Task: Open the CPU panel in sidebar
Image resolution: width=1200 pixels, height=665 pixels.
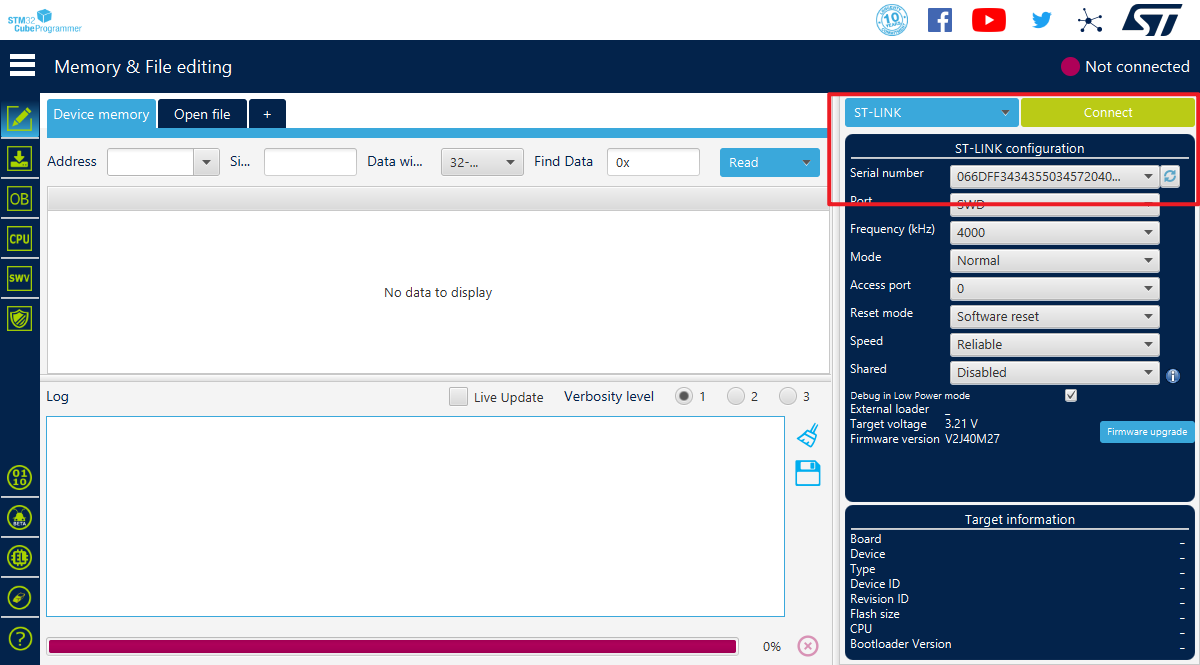Action: [19, 239]
